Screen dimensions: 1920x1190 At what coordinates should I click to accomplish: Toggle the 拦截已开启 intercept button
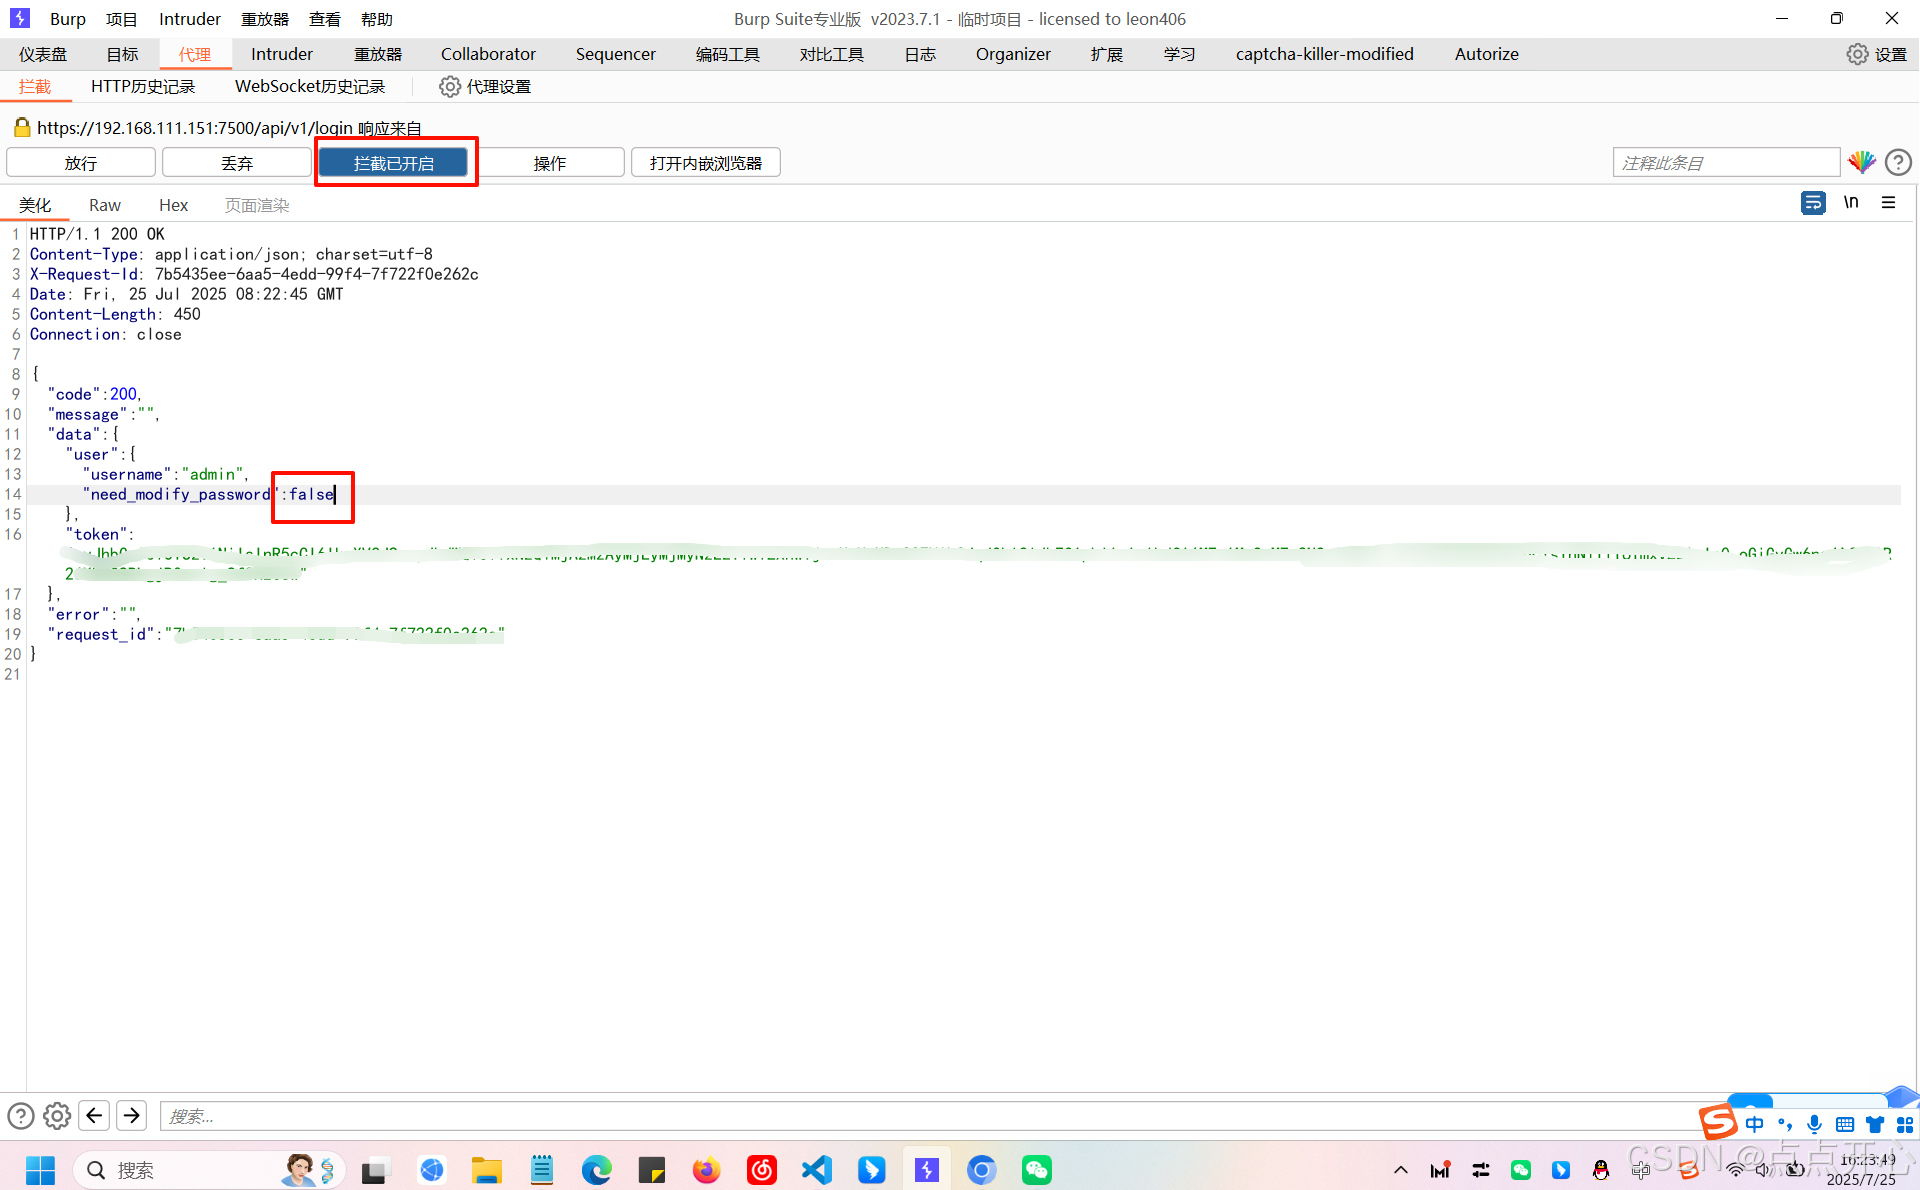coord(393,163)
